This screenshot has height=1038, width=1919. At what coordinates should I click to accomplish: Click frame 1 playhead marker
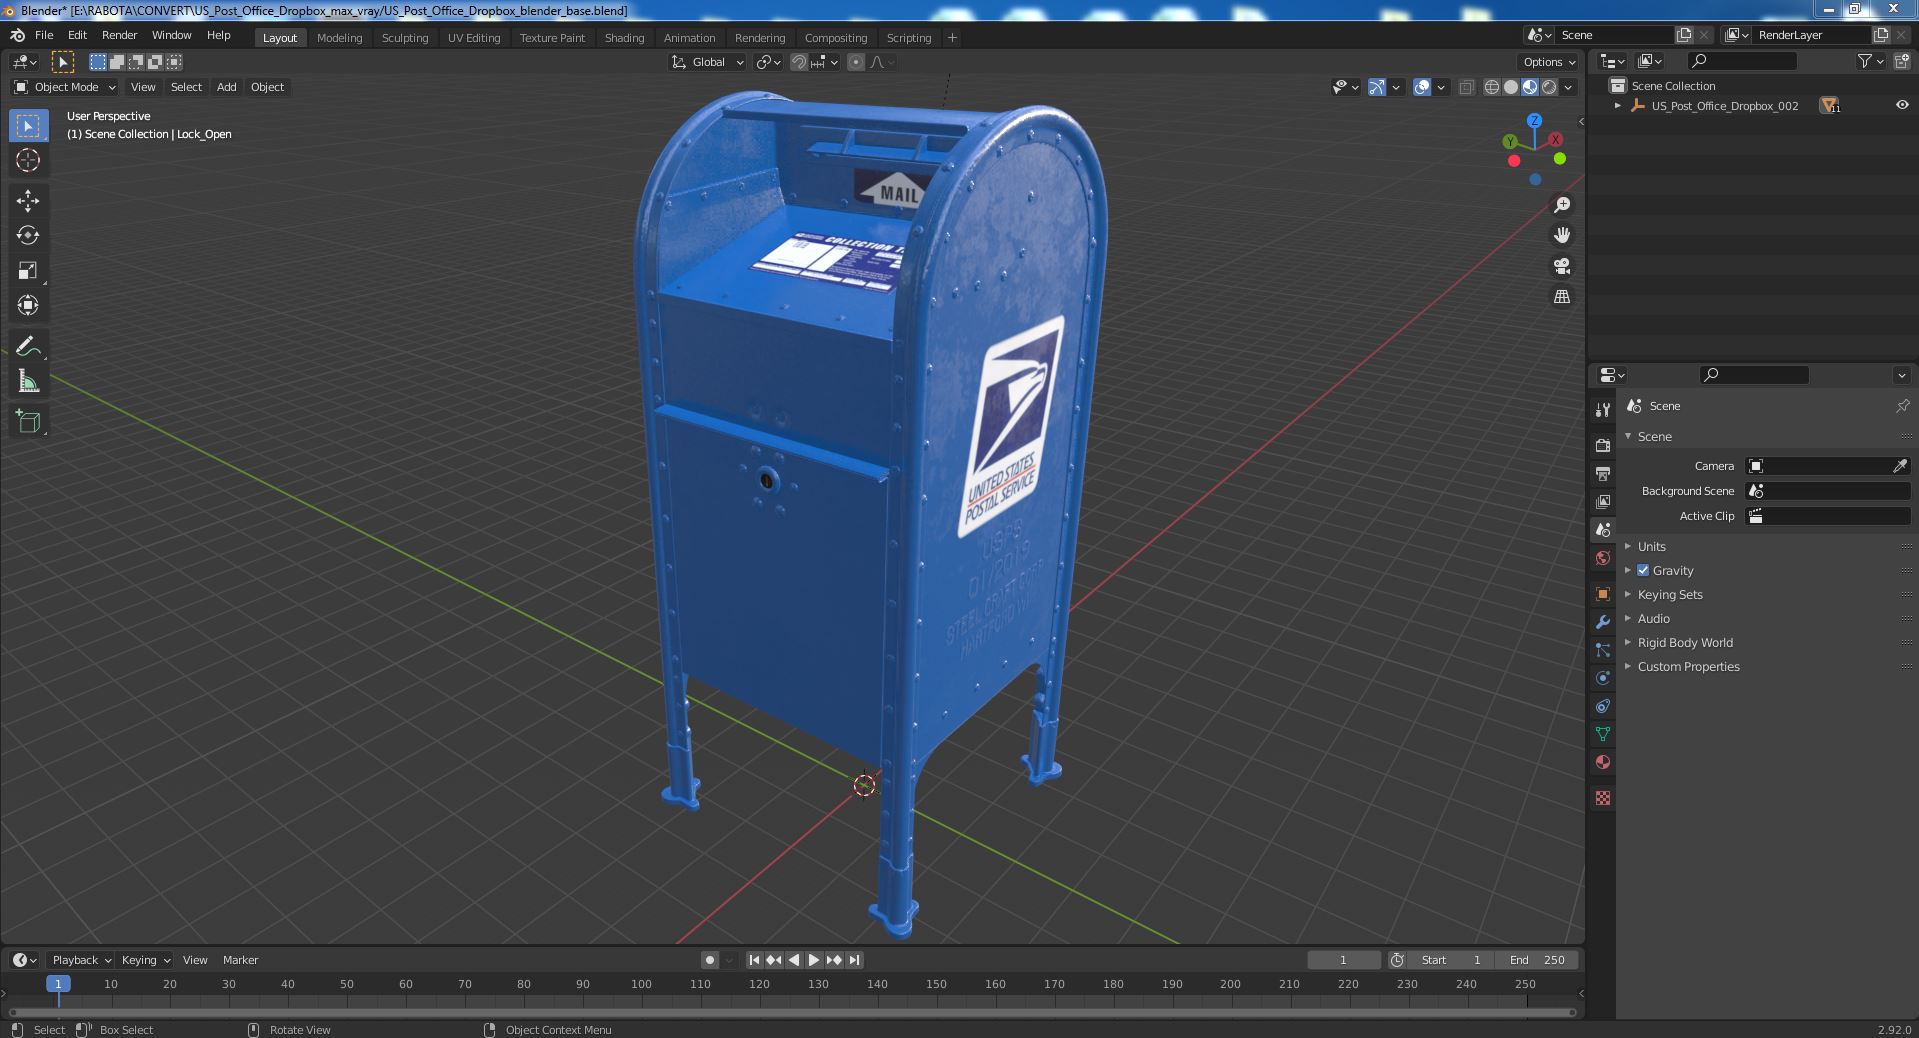(58, 984)
